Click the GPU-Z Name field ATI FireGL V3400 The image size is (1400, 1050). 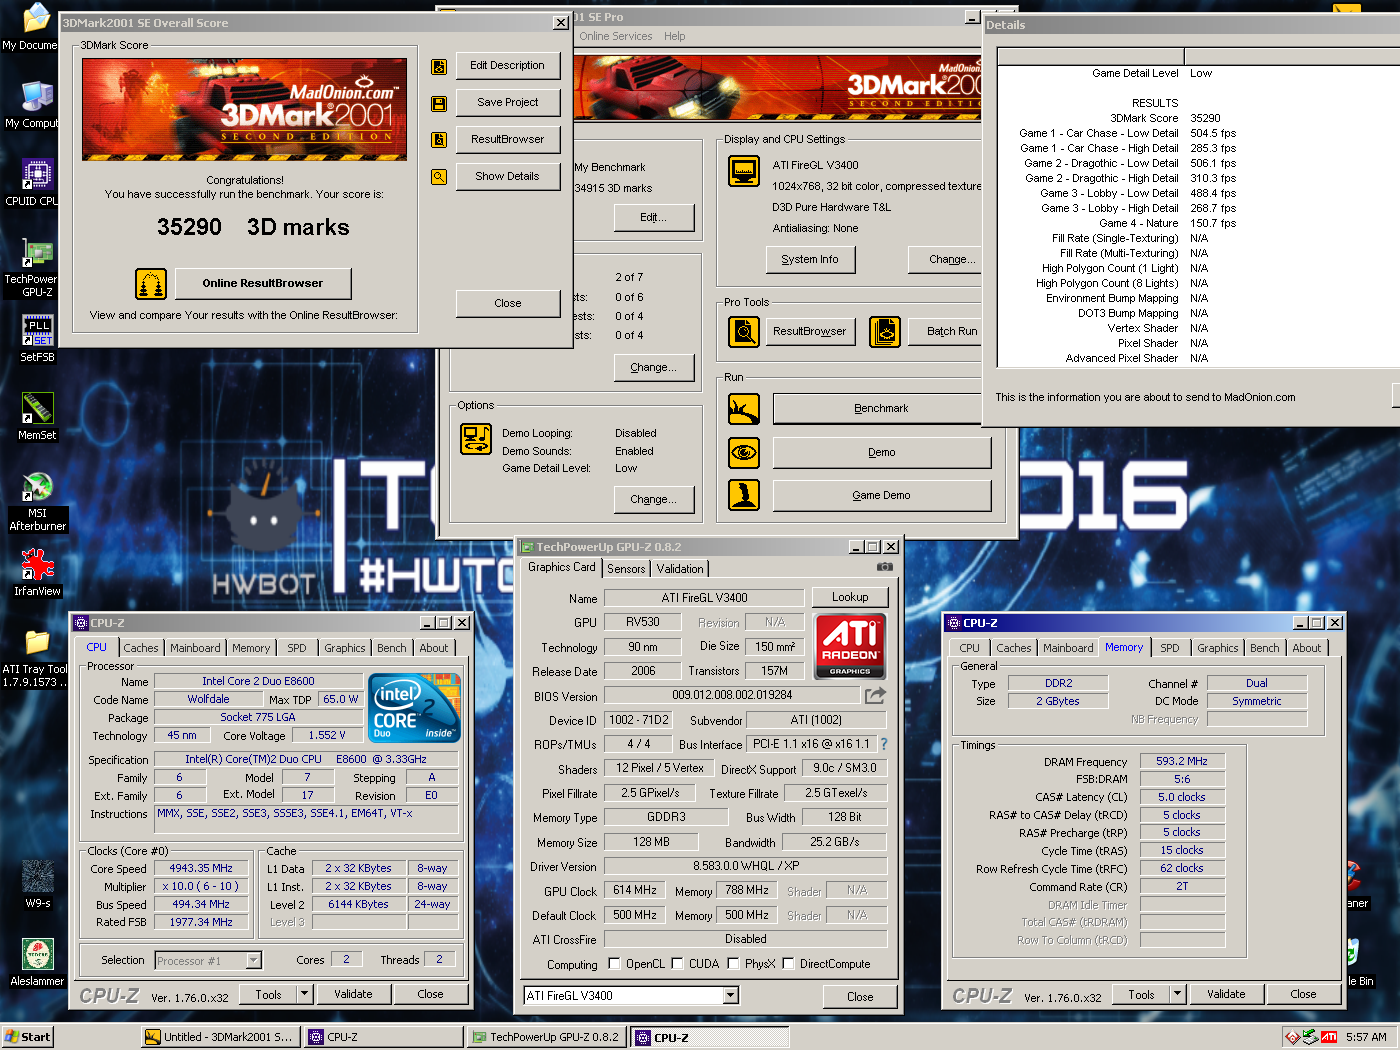(704, 598)
